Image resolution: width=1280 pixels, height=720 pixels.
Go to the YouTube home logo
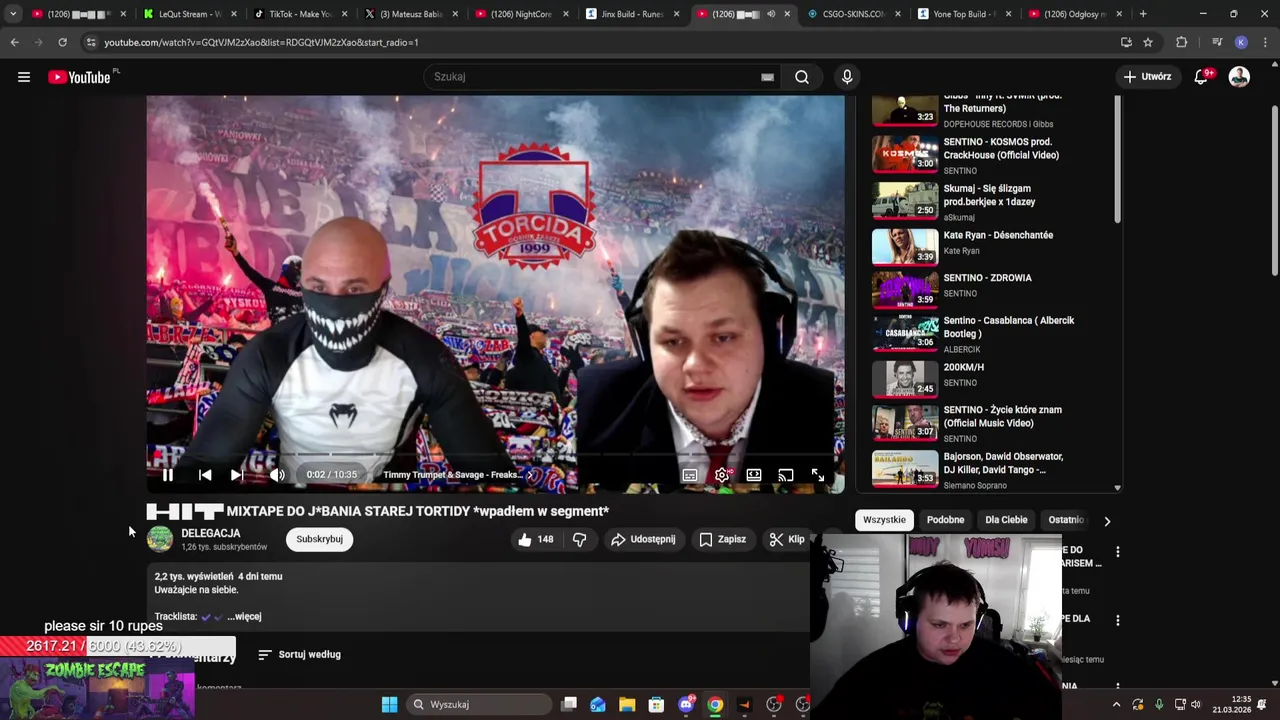pos(80,77)
